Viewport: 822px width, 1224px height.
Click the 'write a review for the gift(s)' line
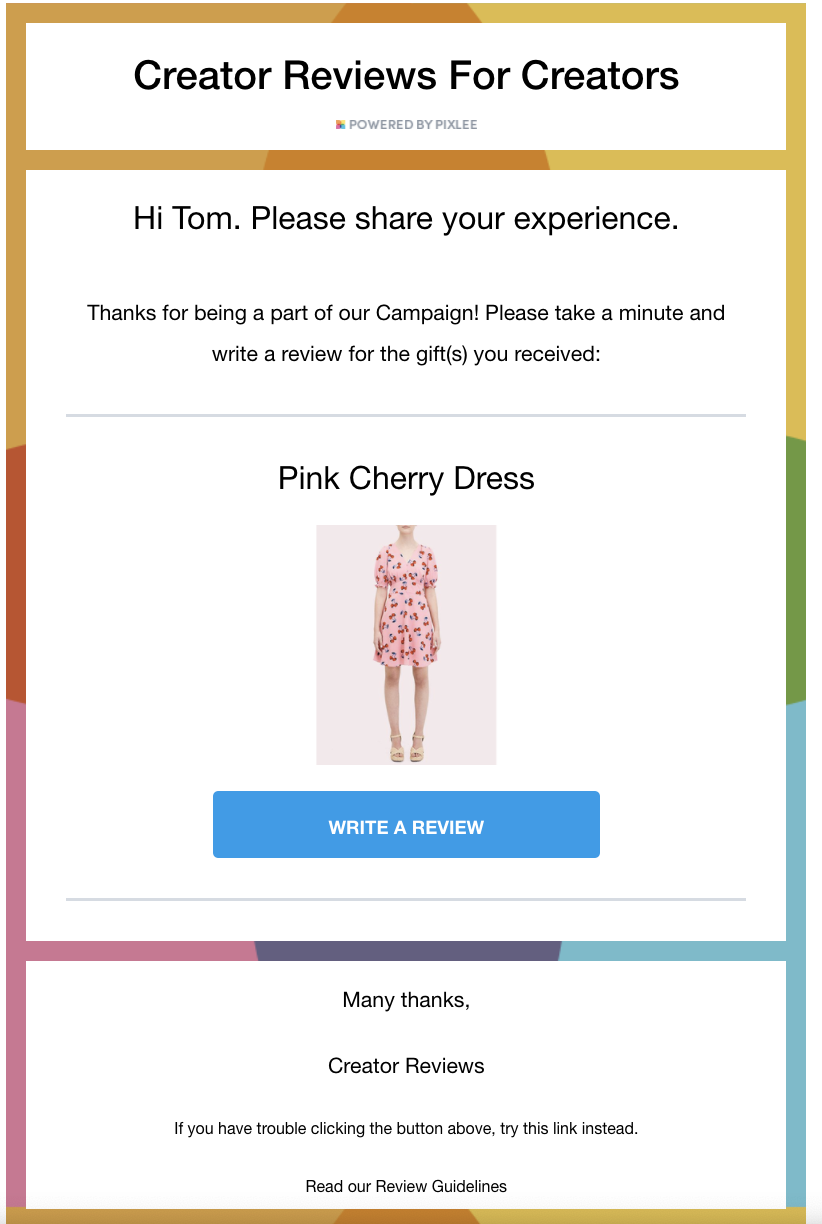[x=406, y=353]
